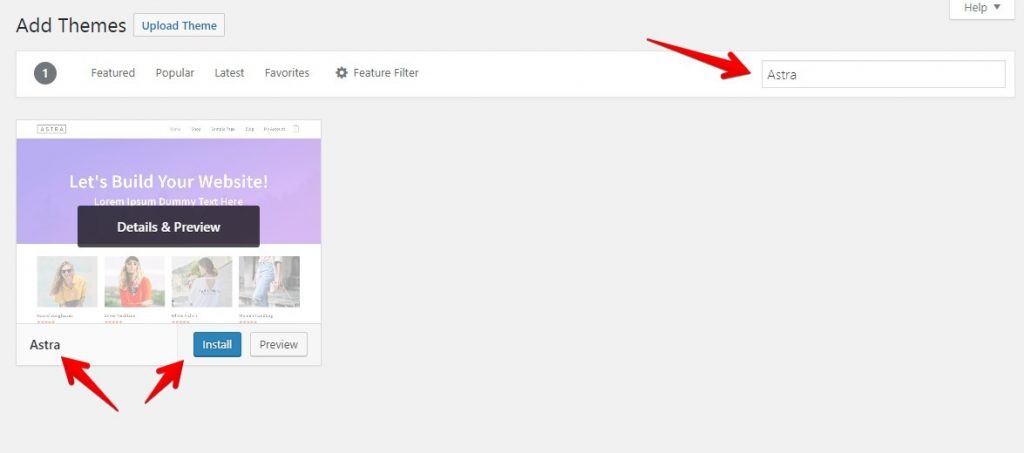Switch to the Featured tab
This screenshot has width=1024, height=453.
click(112, 73)
